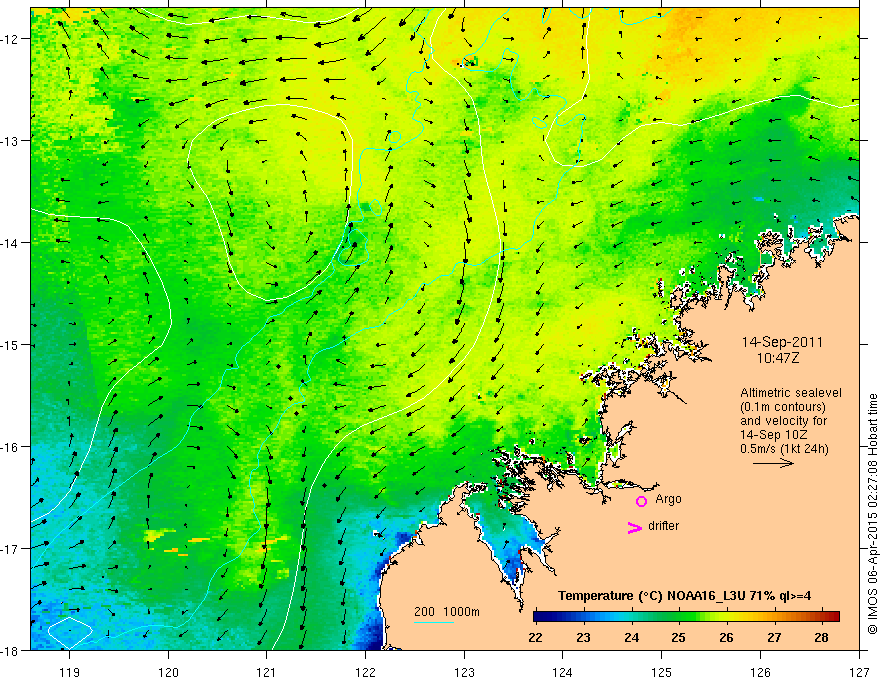The image size is (880, 680).
Task: Click longitude axis label '120'
Action: point(168,673)
